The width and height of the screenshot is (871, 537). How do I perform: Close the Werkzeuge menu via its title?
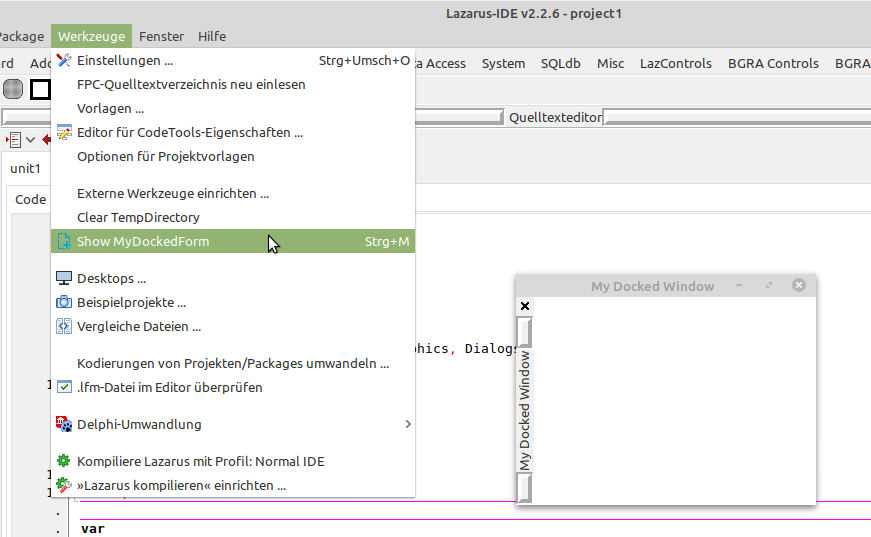[x=92, y=36]
